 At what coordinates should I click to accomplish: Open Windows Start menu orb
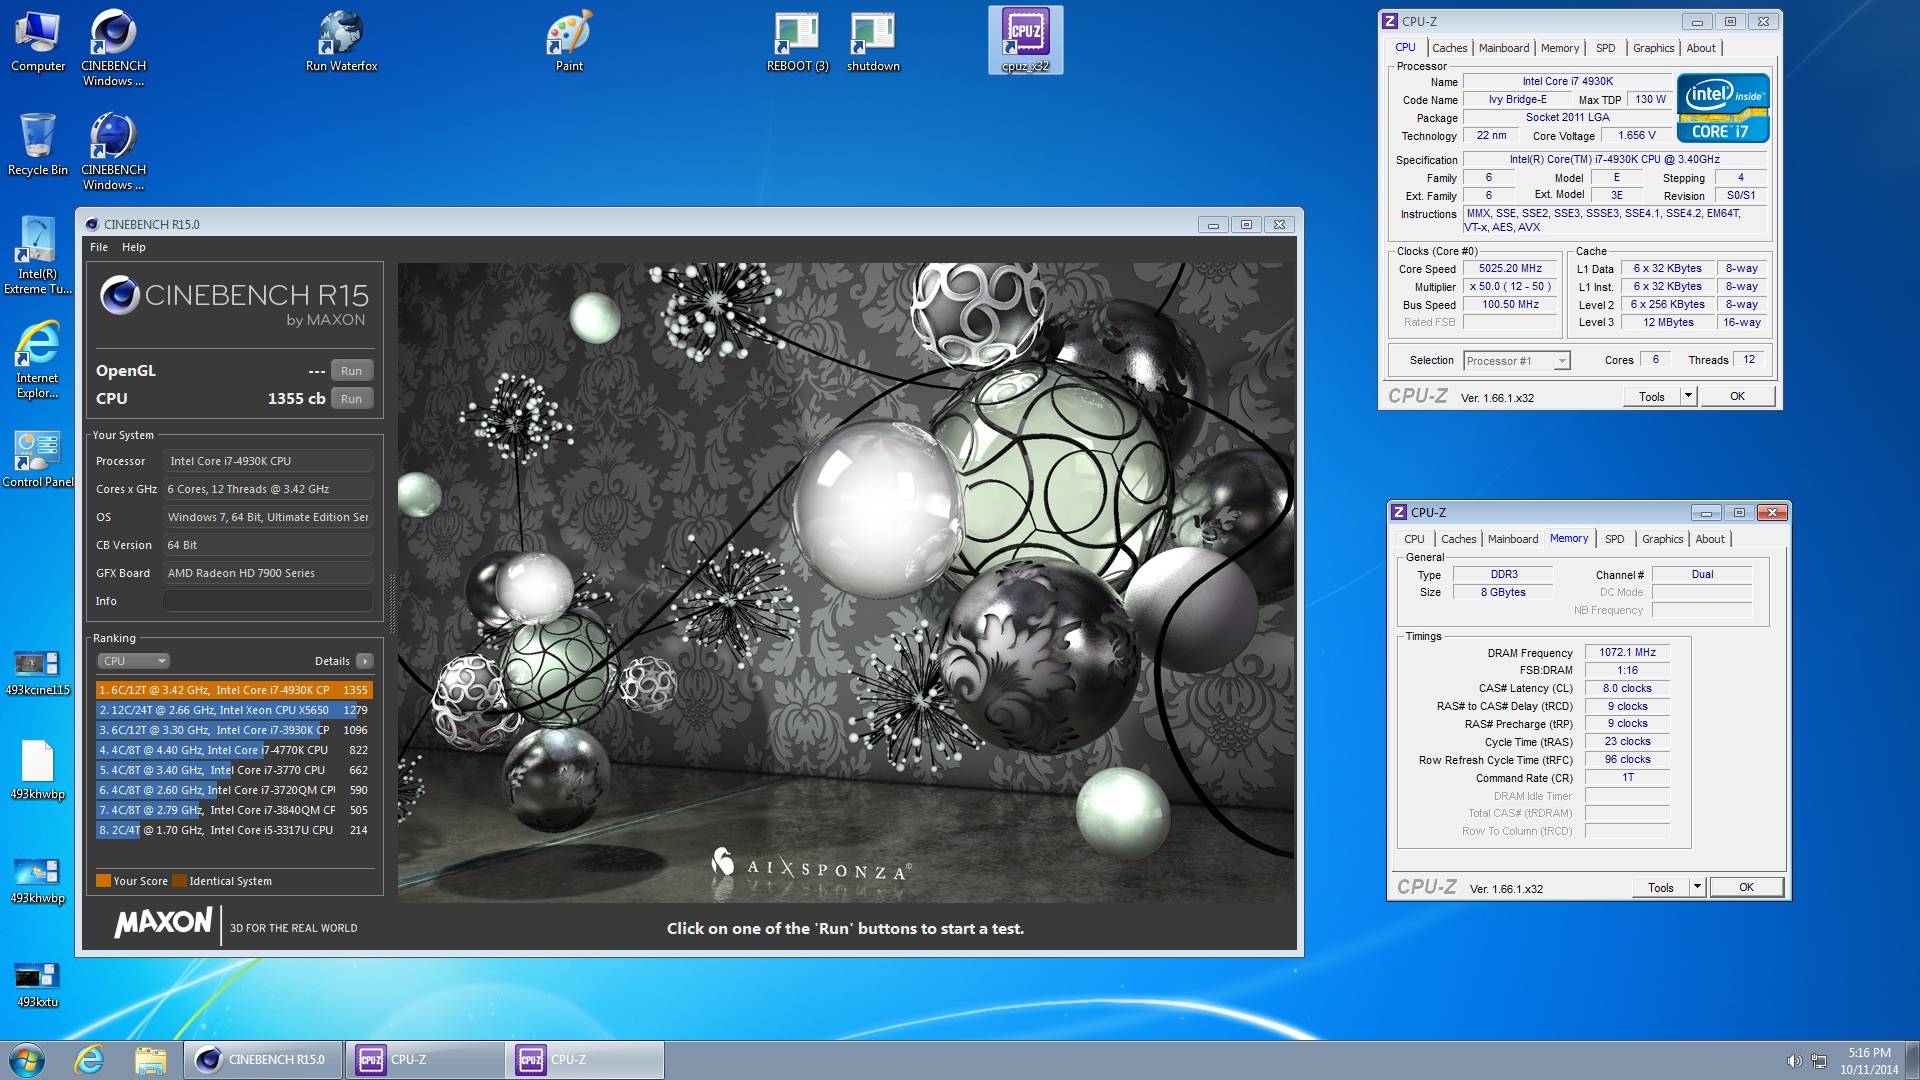click(27, 1060)
